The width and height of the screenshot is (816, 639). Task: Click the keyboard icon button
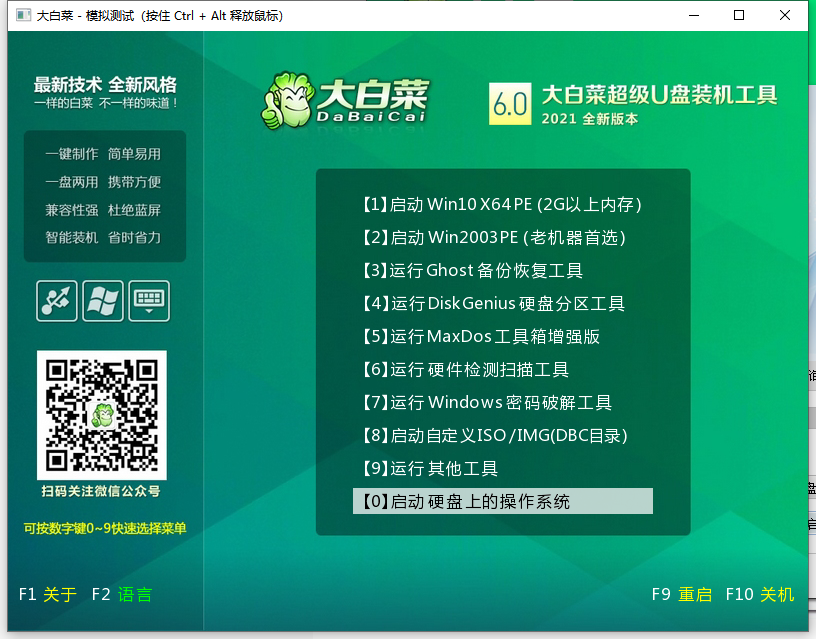(149, 301)
